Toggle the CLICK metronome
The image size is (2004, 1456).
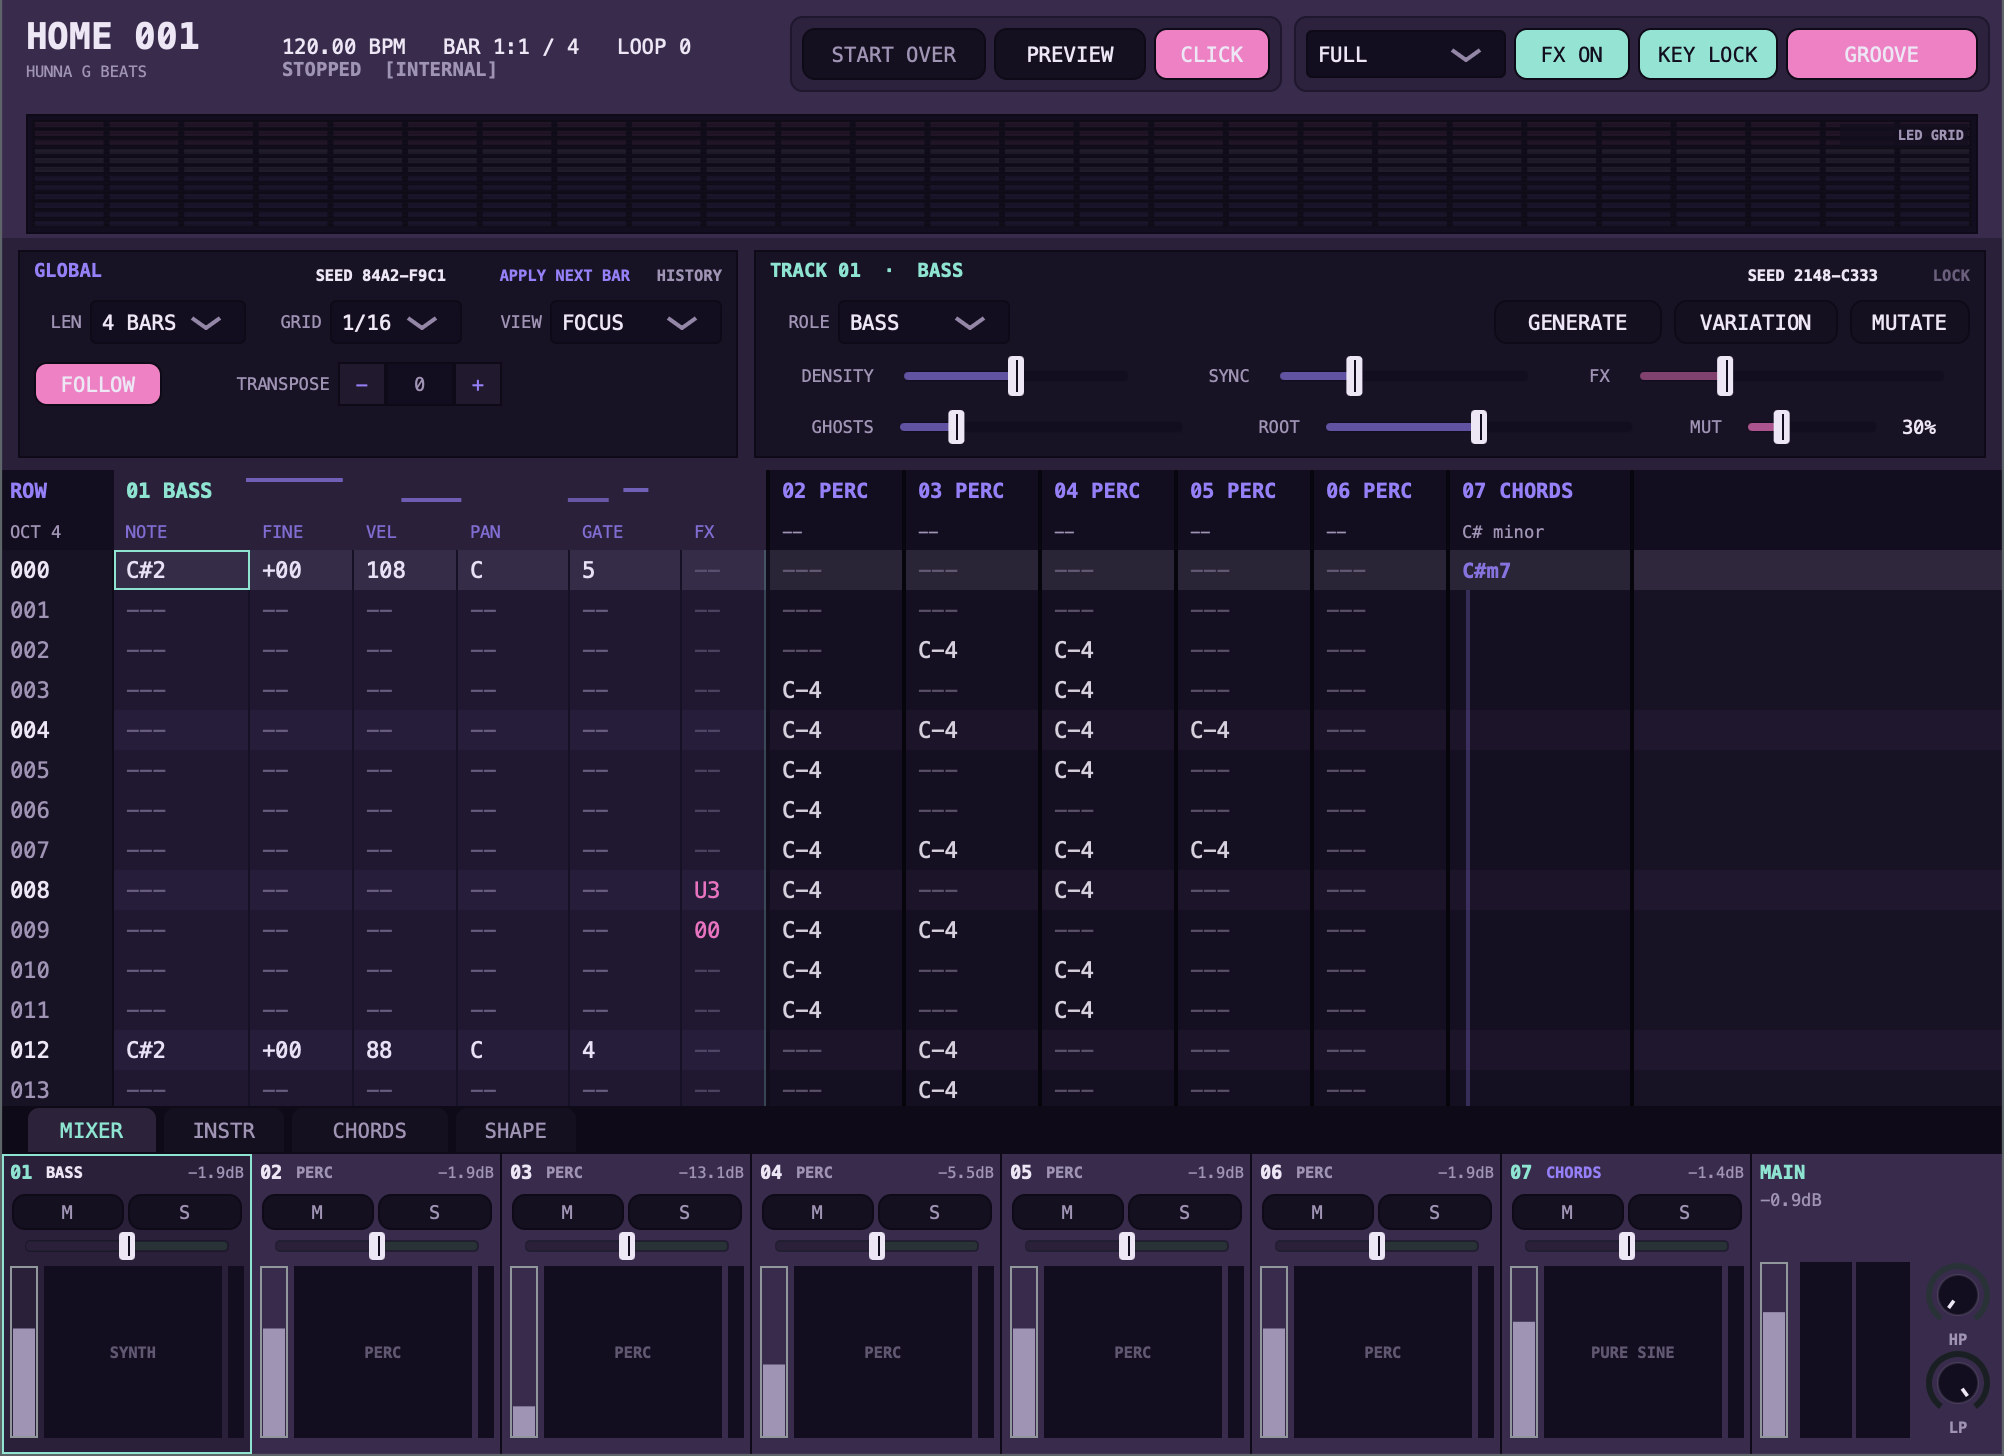[1211, 54]
